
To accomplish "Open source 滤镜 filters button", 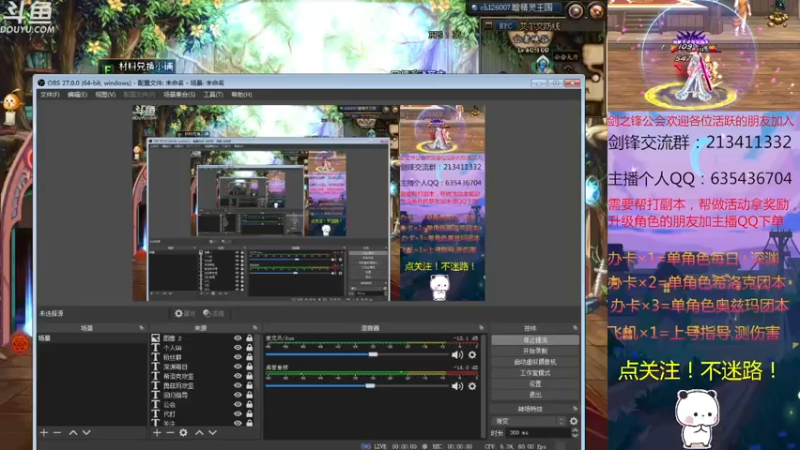I will click(214, 313).
